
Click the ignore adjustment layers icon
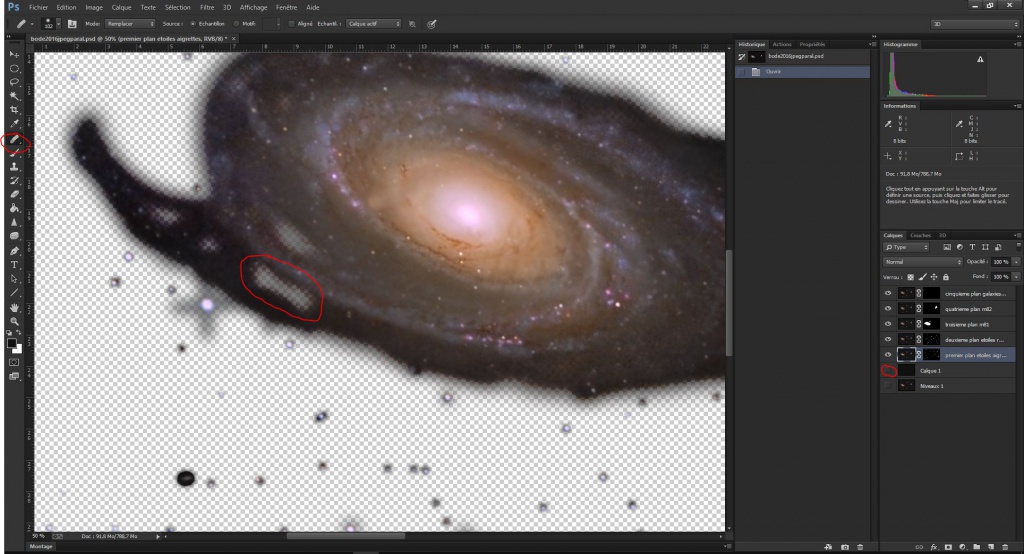(412, 24)
